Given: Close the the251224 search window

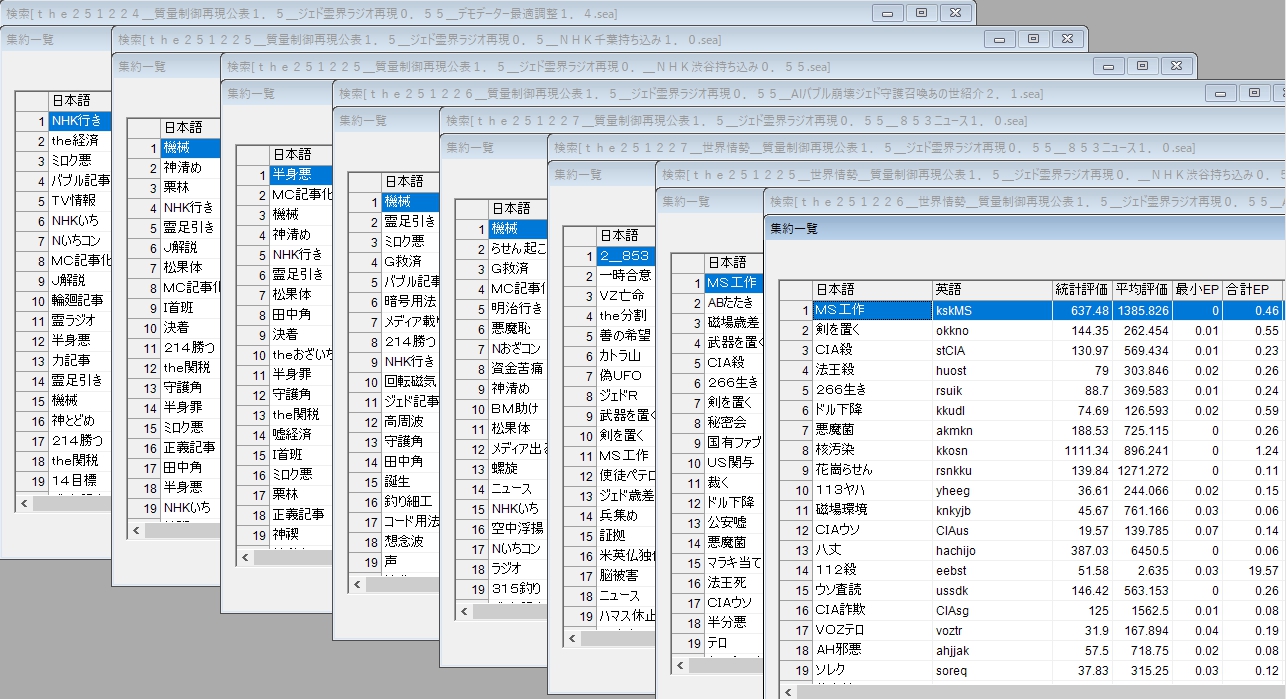Looking at the screenshot, I should (x=955, y=12).
